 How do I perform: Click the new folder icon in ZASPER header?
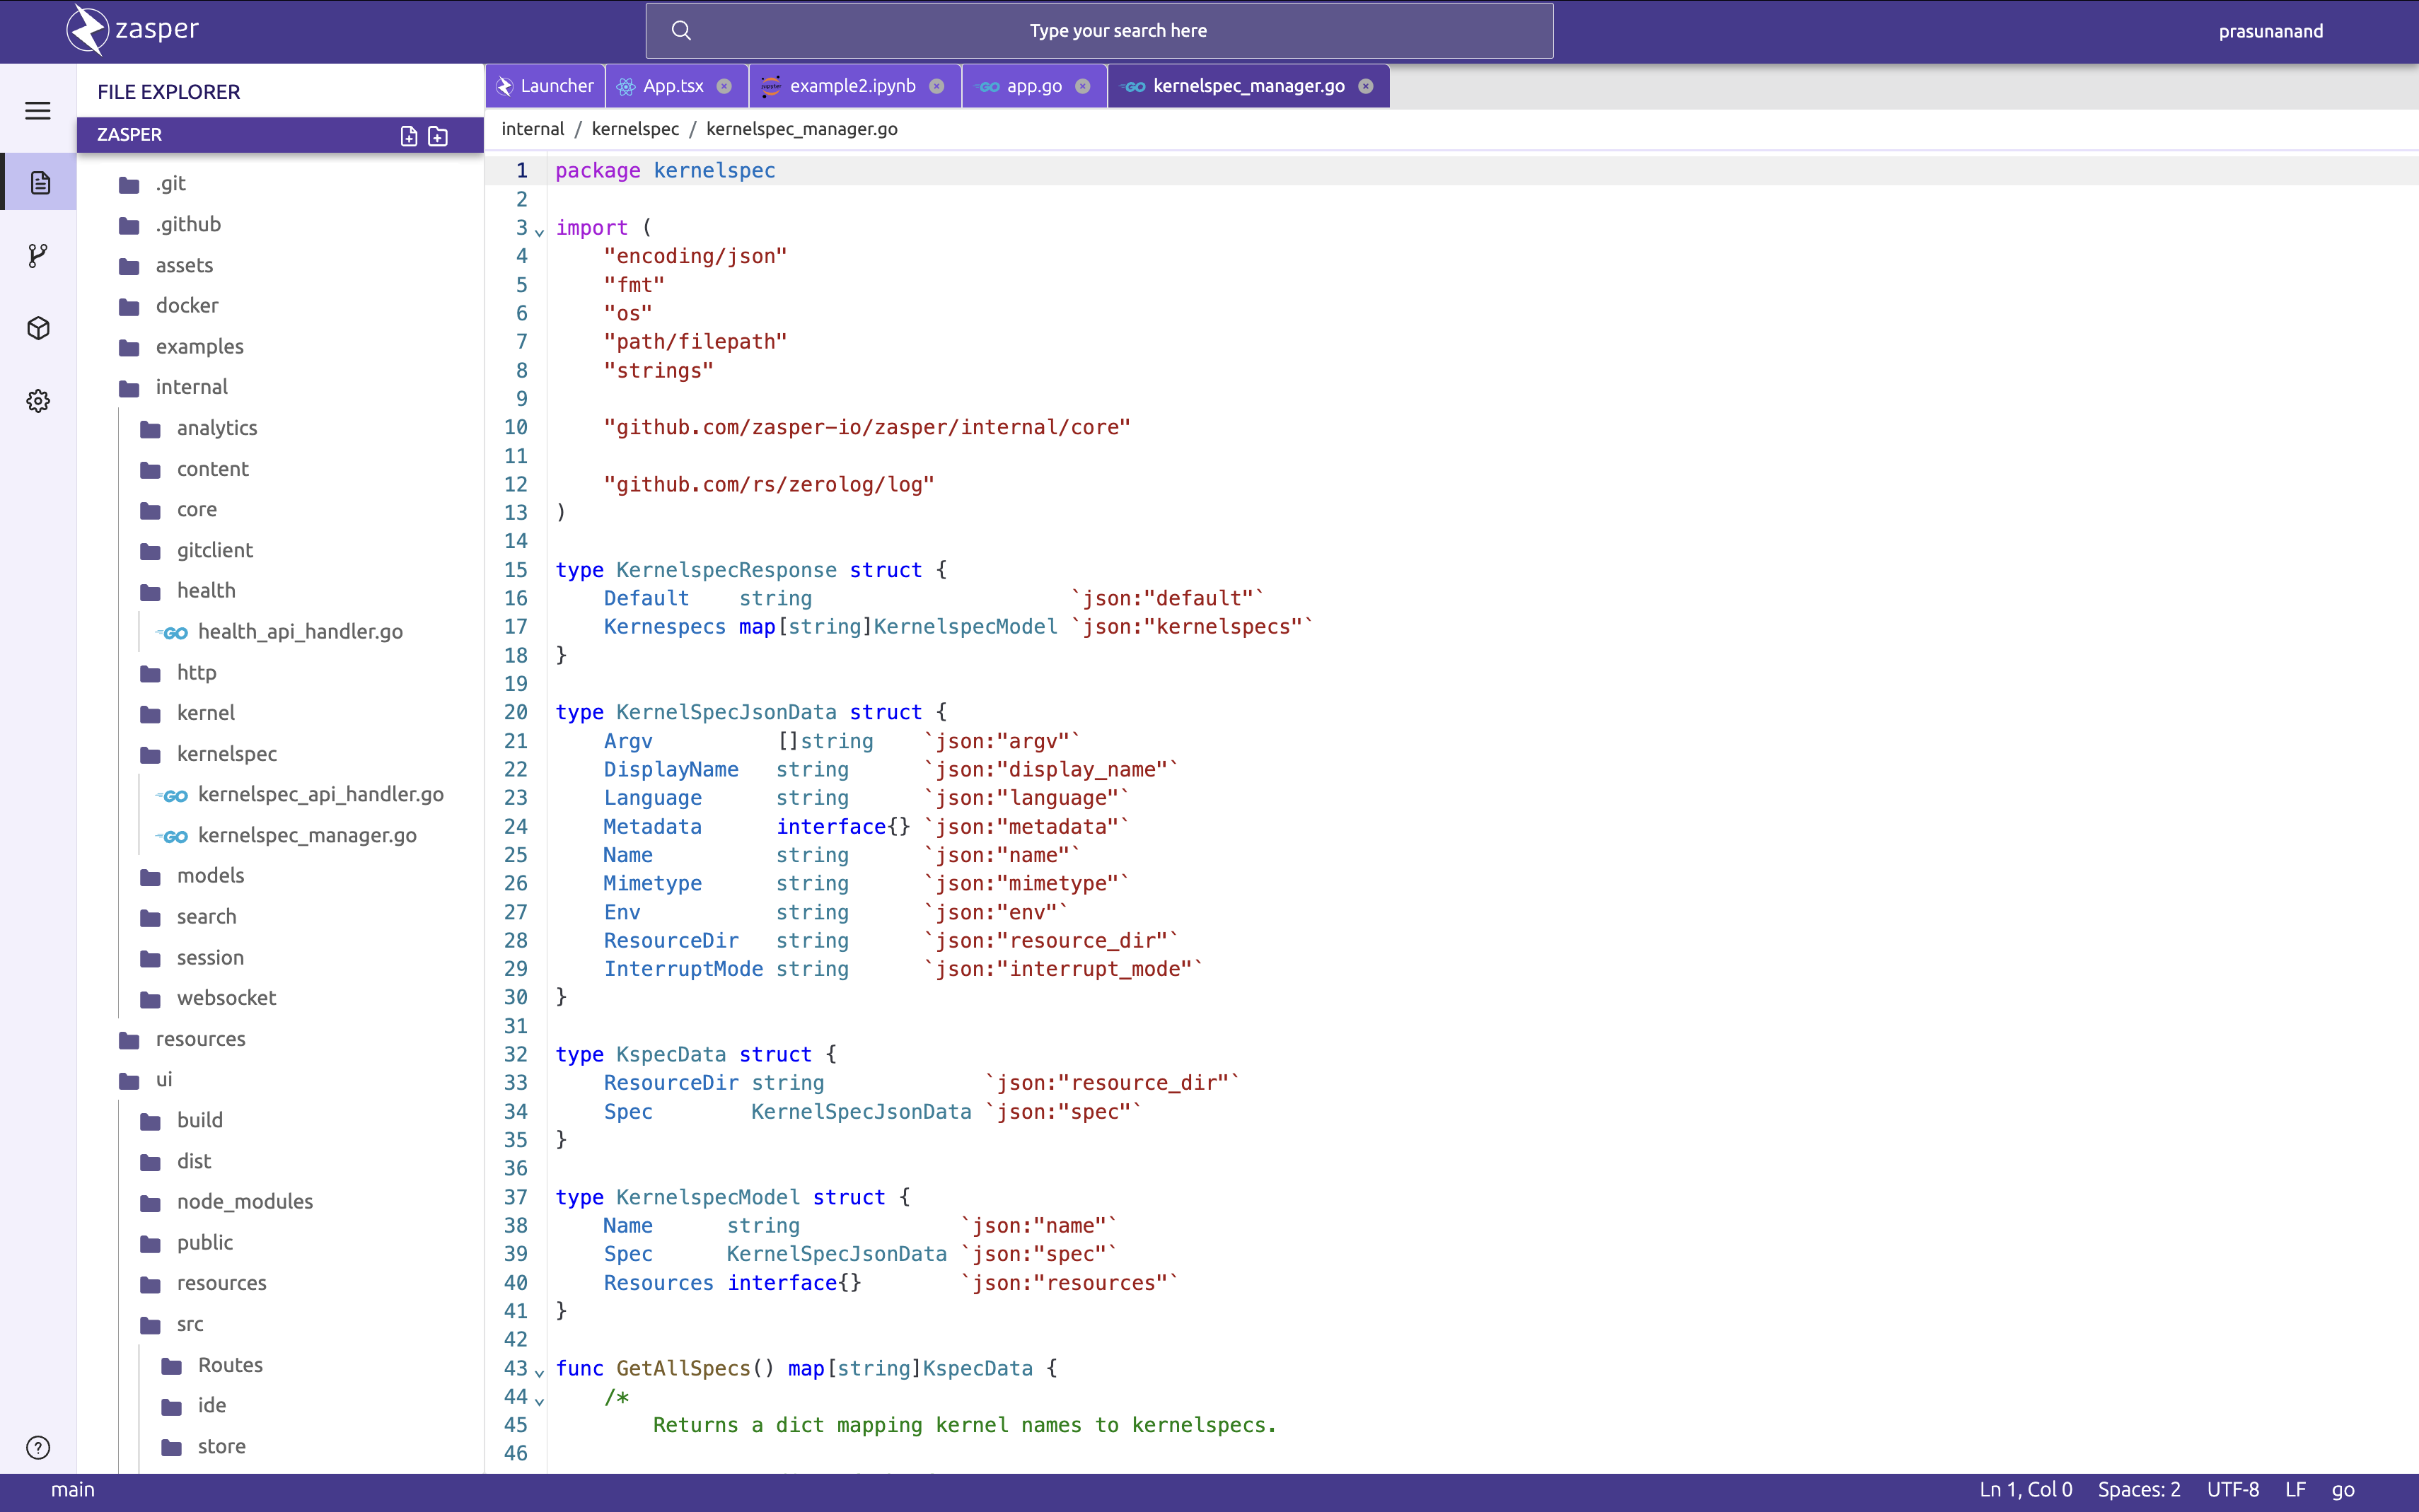438,136
